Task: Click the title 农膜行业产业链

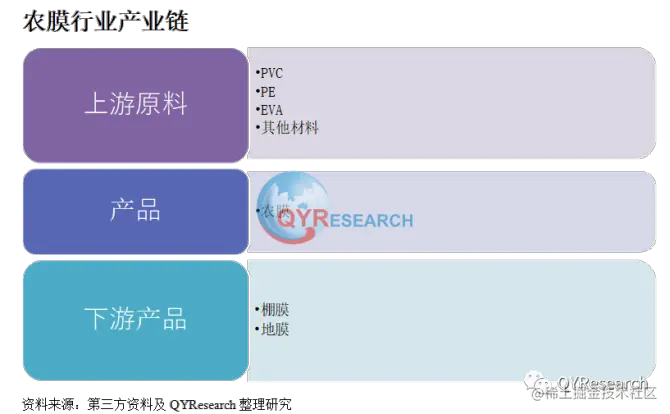Action: (106, 21)
